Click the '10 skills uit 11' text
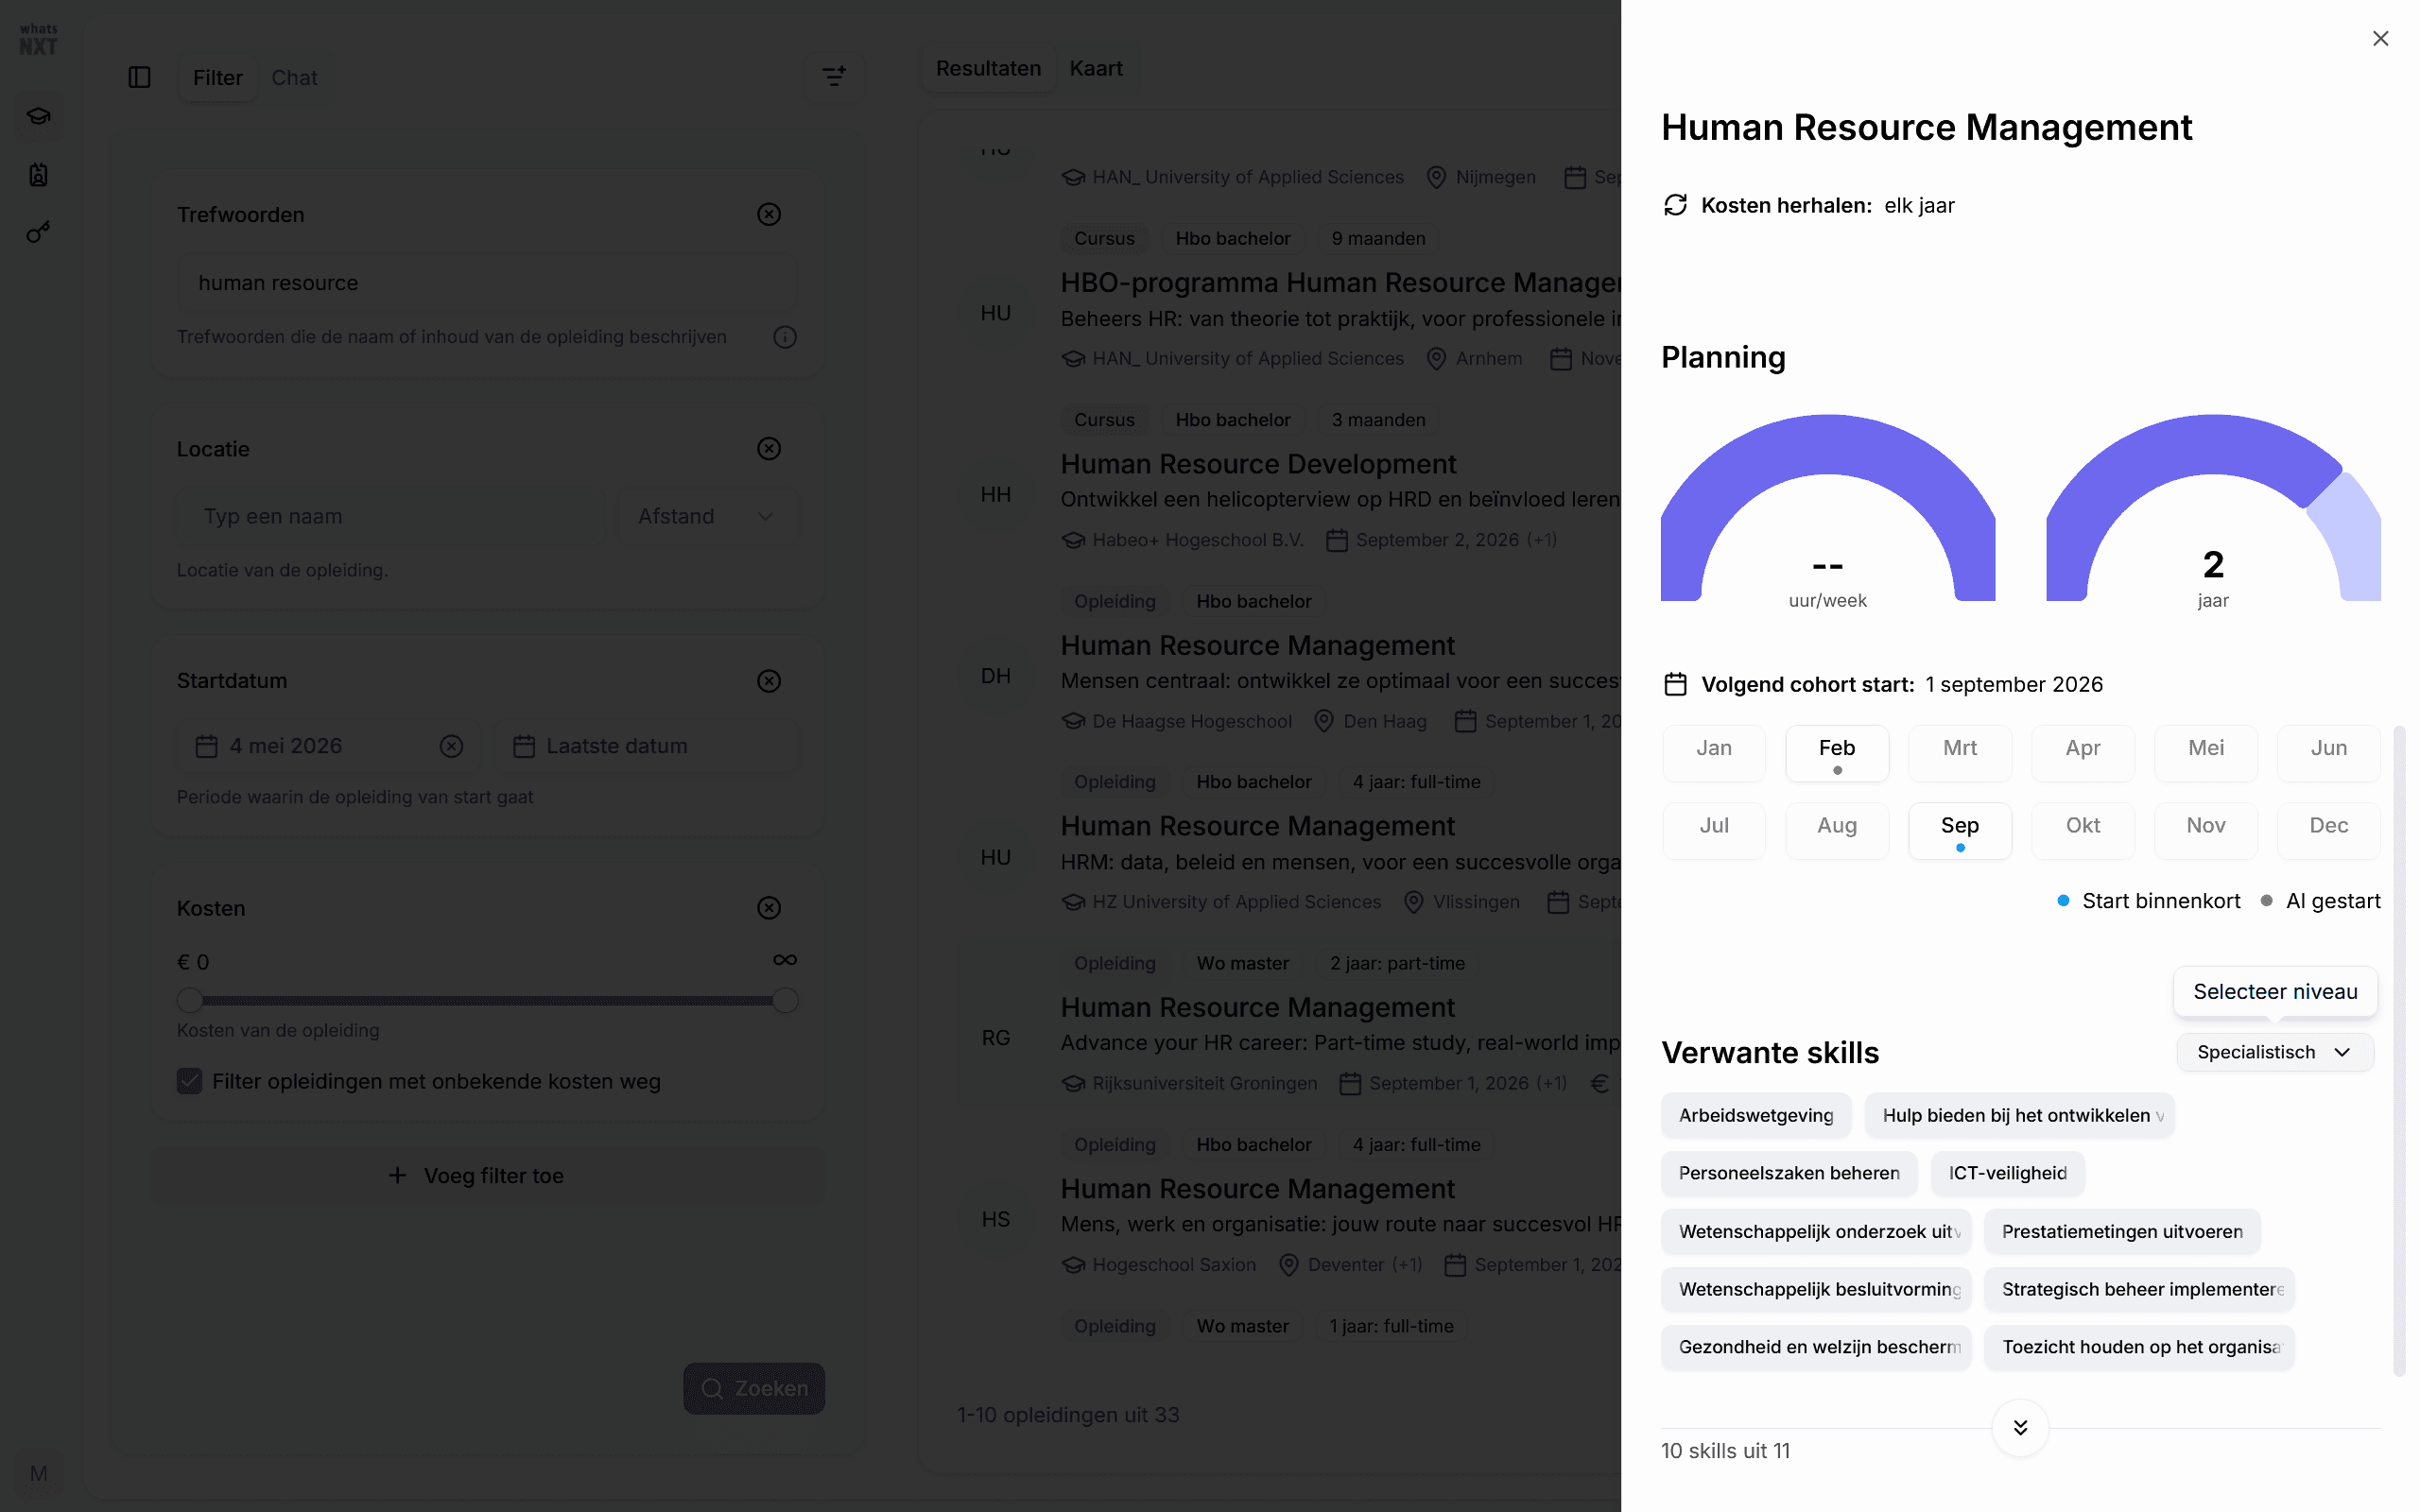Image resolution: width=2420 pixels, height=1512 pixels. [1726, 1451]
